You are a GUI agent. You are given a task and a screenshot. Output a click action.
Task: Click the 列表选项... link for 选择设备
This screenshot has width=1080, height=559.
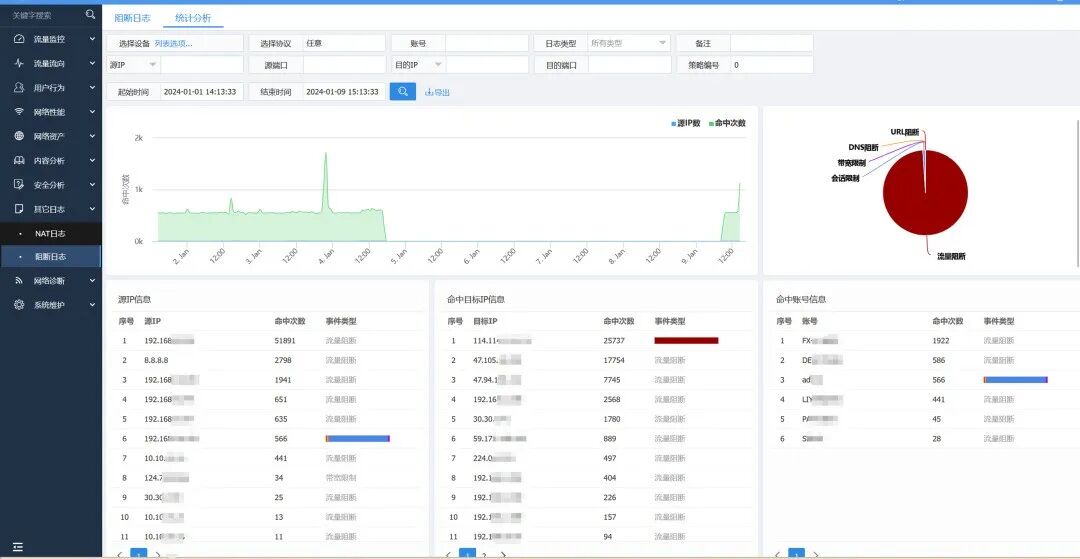(174, 43)
